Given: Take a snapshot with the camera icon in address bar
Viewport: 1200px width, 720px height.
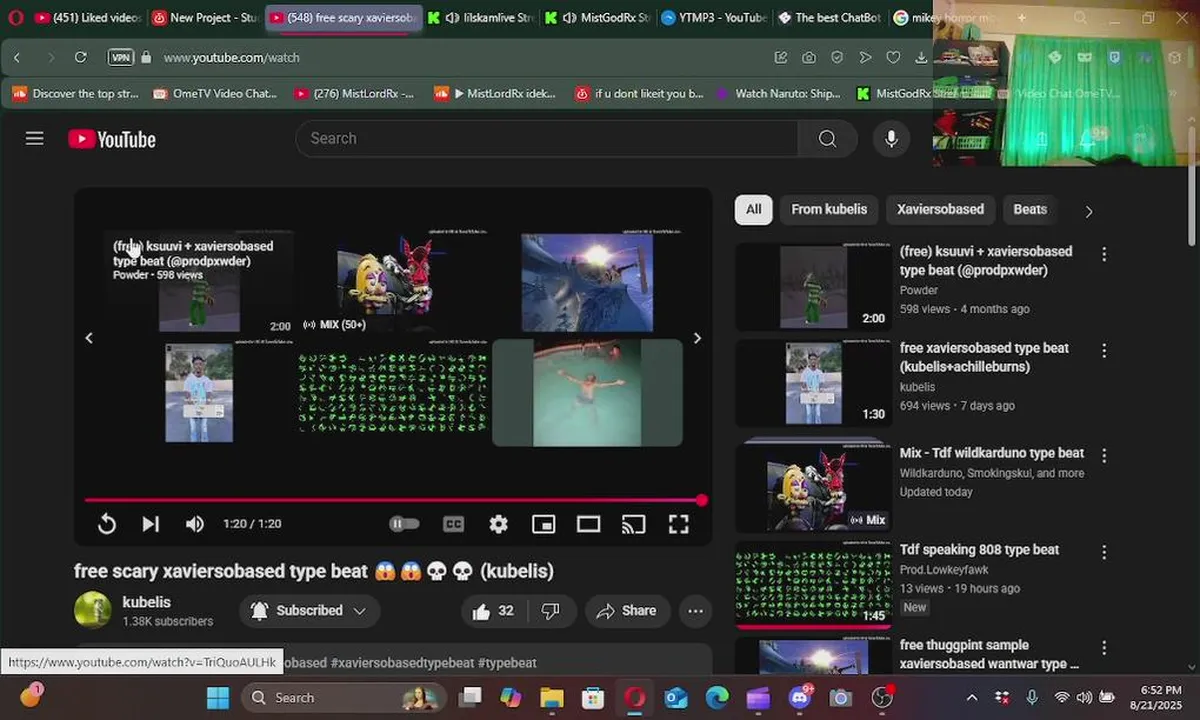Looking at the screenshot, I should [809, 58].
